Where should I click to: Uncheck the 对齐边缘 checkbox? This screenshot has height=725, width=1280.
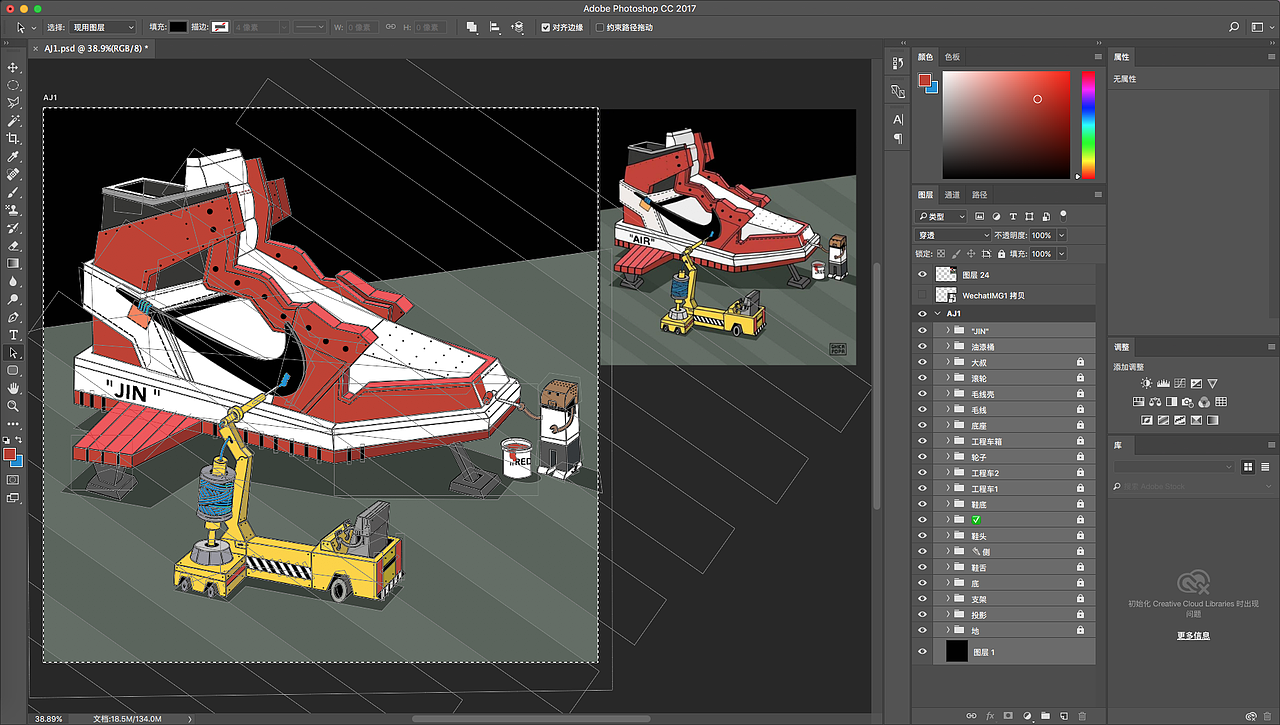pos(545,28)
